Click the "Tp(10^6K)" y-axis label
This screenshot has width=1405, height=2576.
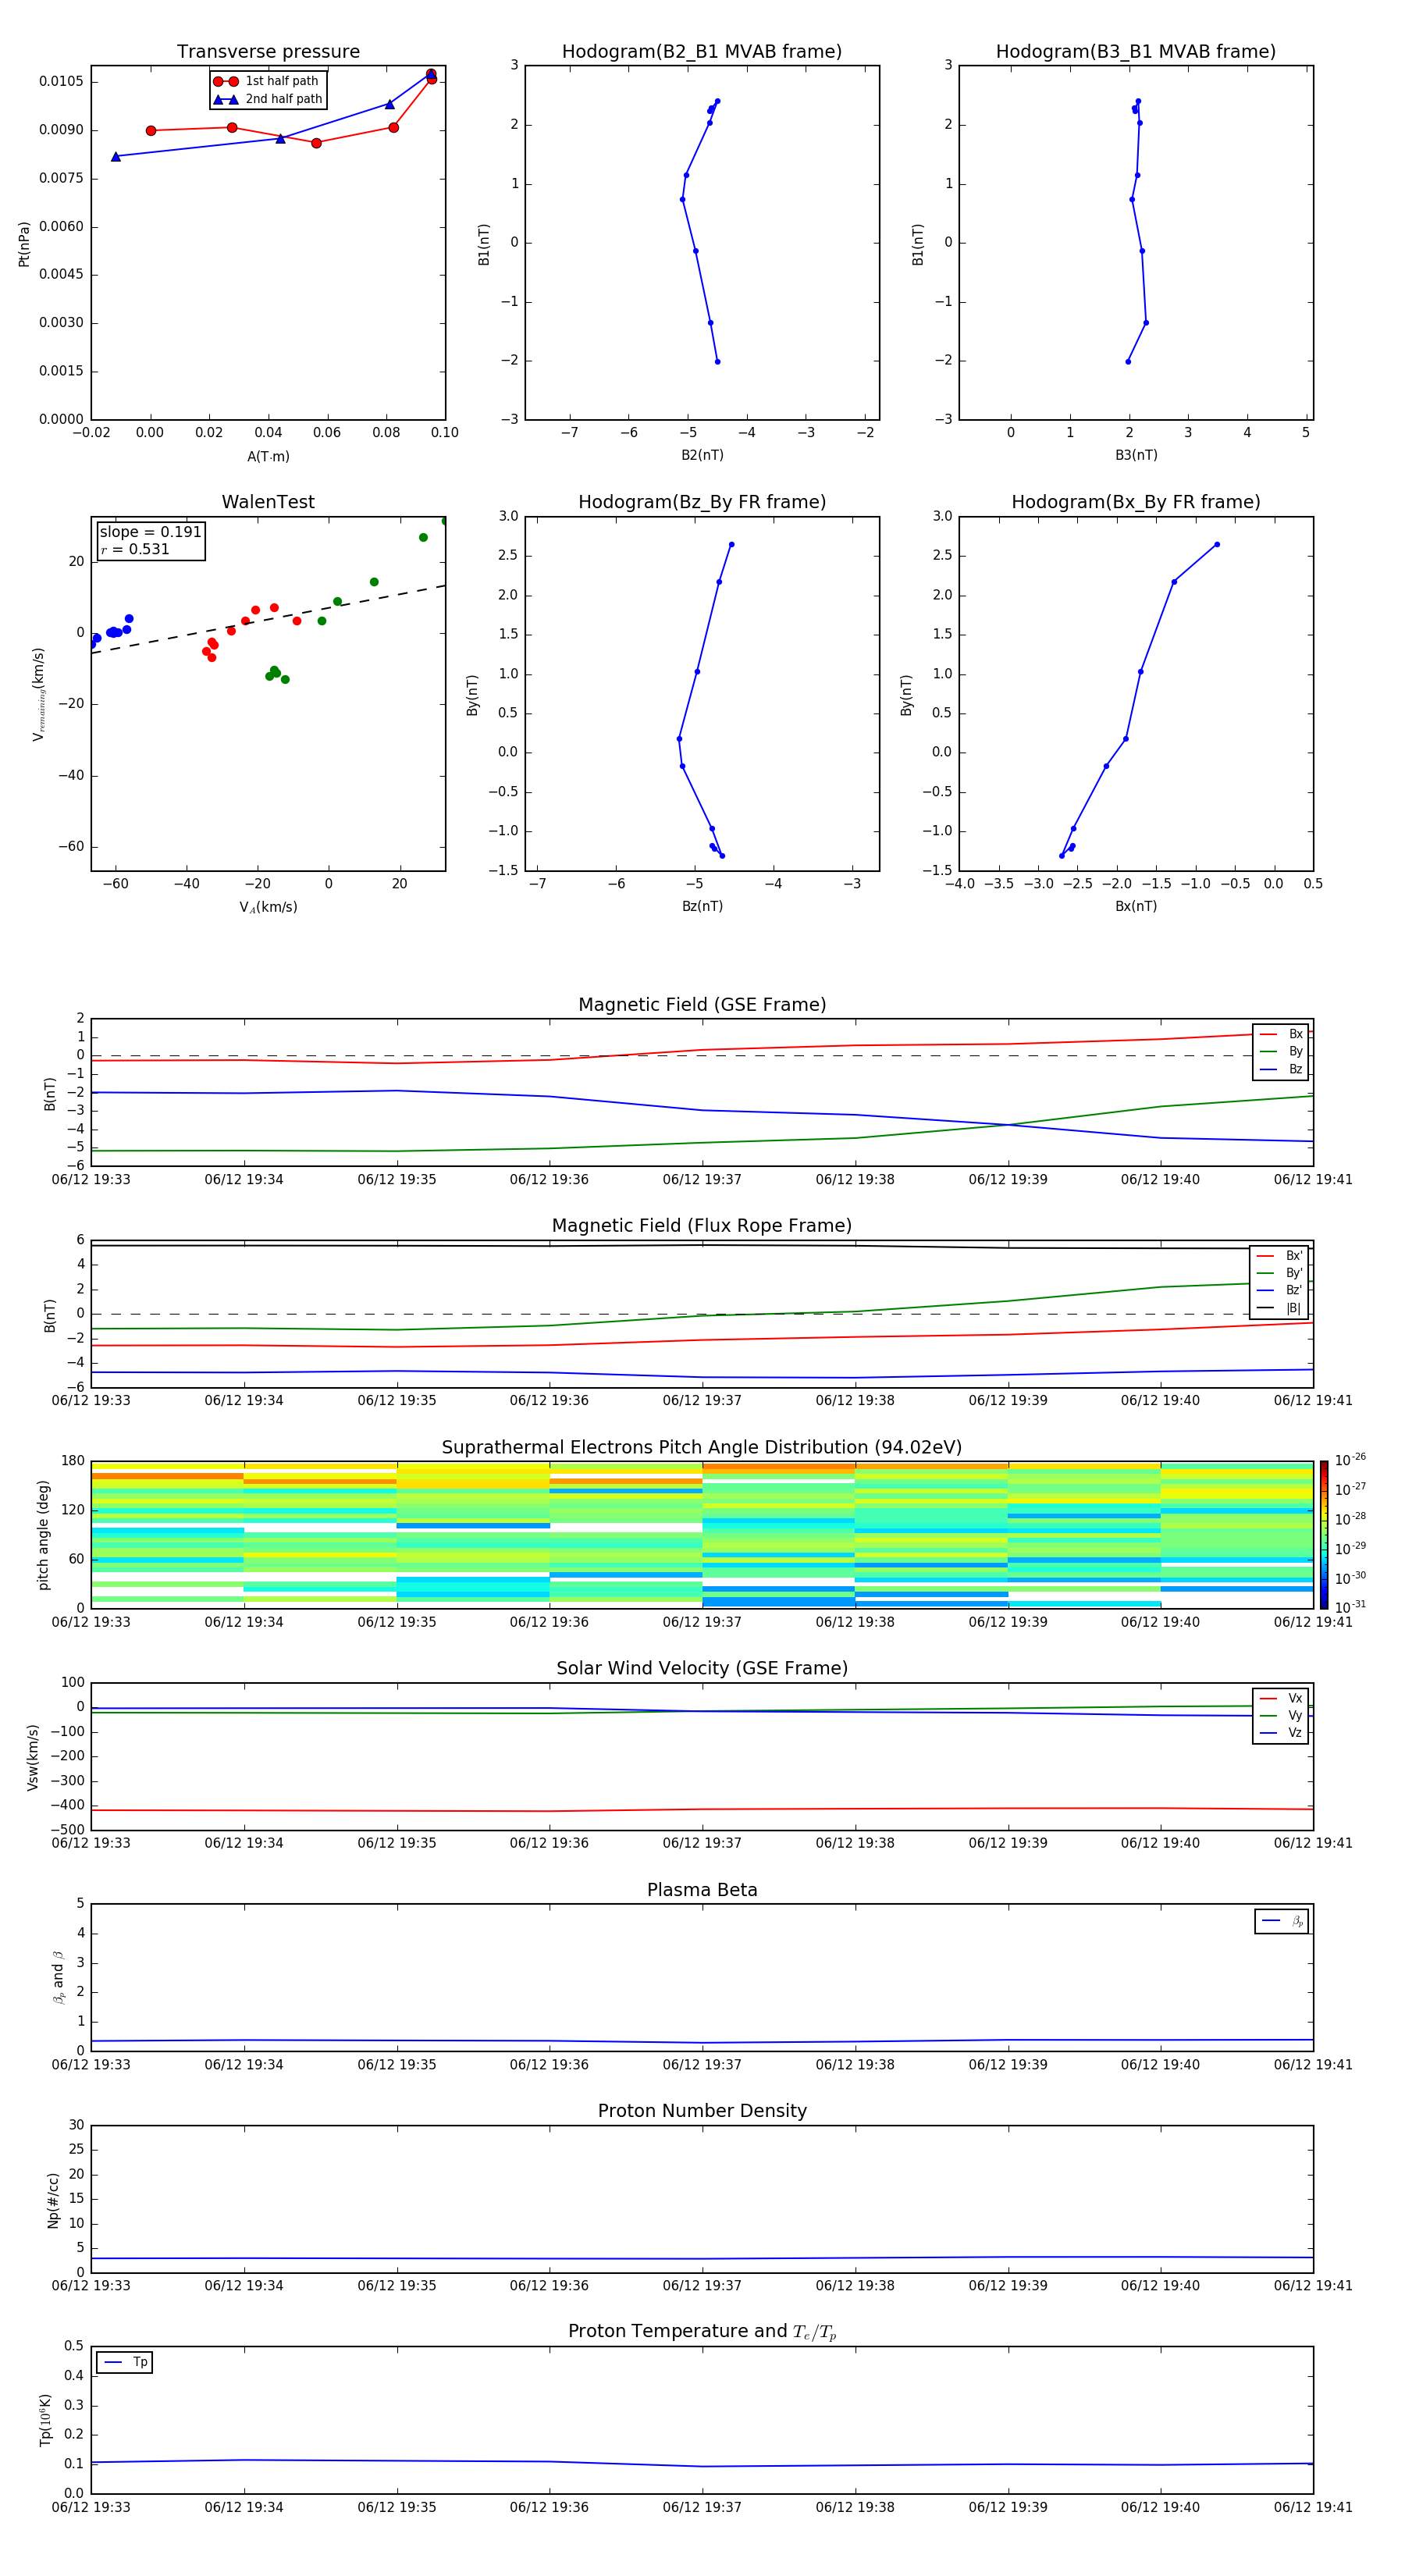[x=44, y=2420]
